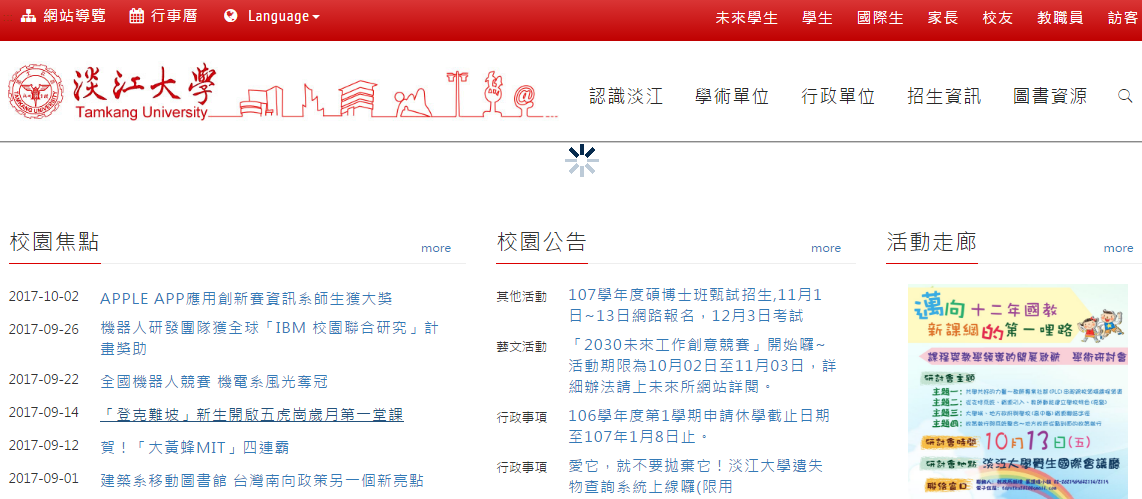Select the 未來學生 audience menu
Image resolution: width=1142 pixels, height=499 pixels.
tap(747, 18)
